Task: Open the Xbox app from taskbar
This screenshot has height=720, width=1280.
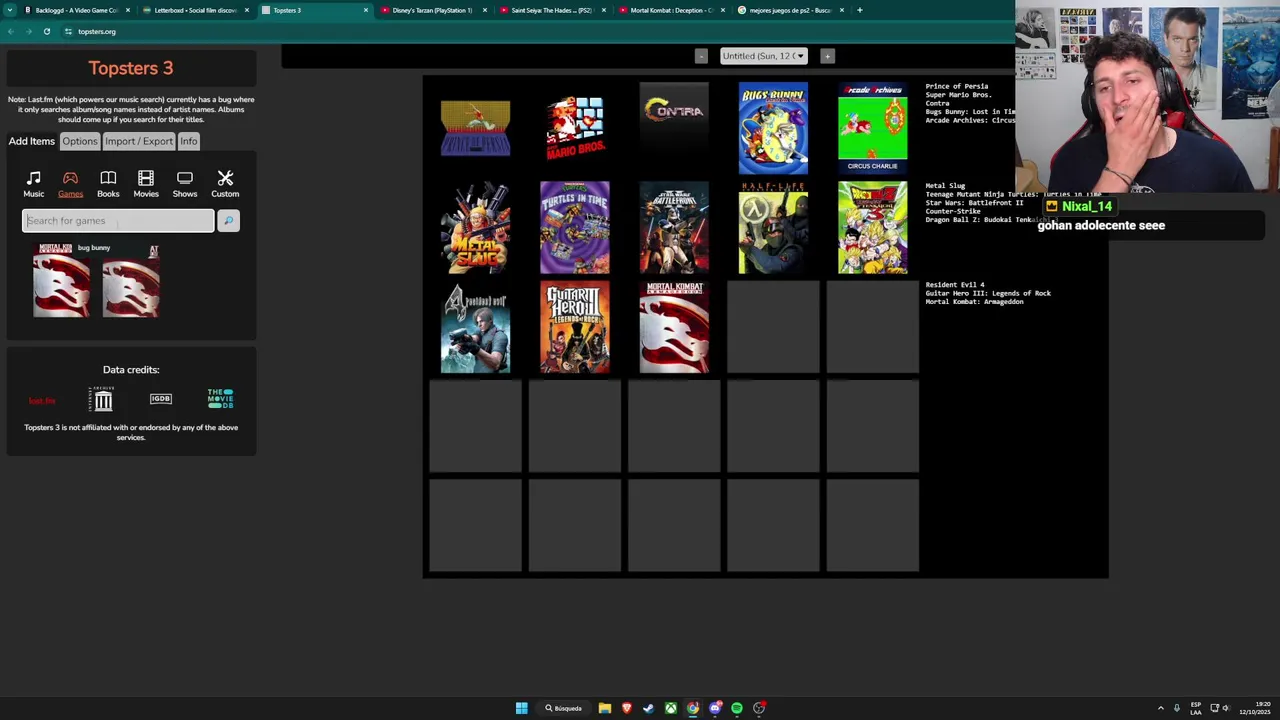Action: tap(671, 708)
